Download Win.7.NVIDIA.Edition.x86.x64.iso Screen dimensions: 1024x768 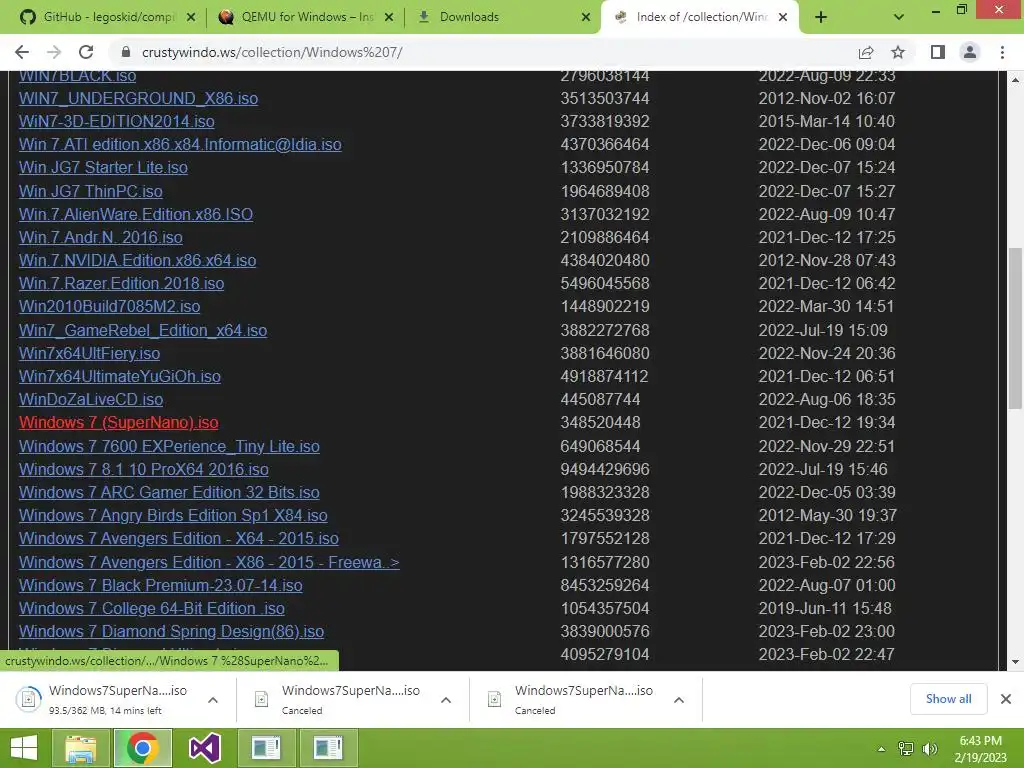click(x=137, y=260)
